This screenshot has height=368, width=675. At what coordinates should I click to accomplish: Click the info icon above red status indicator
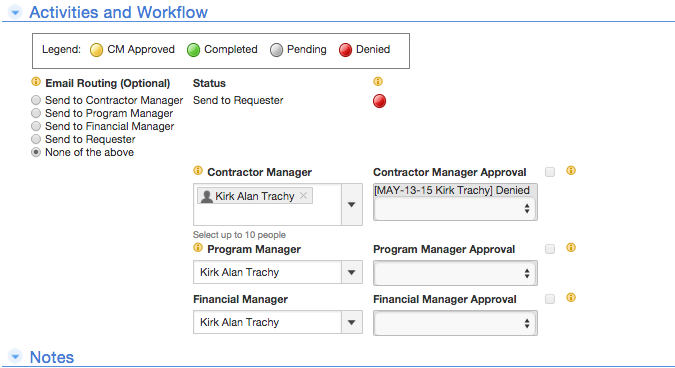[x=378, y=81]
